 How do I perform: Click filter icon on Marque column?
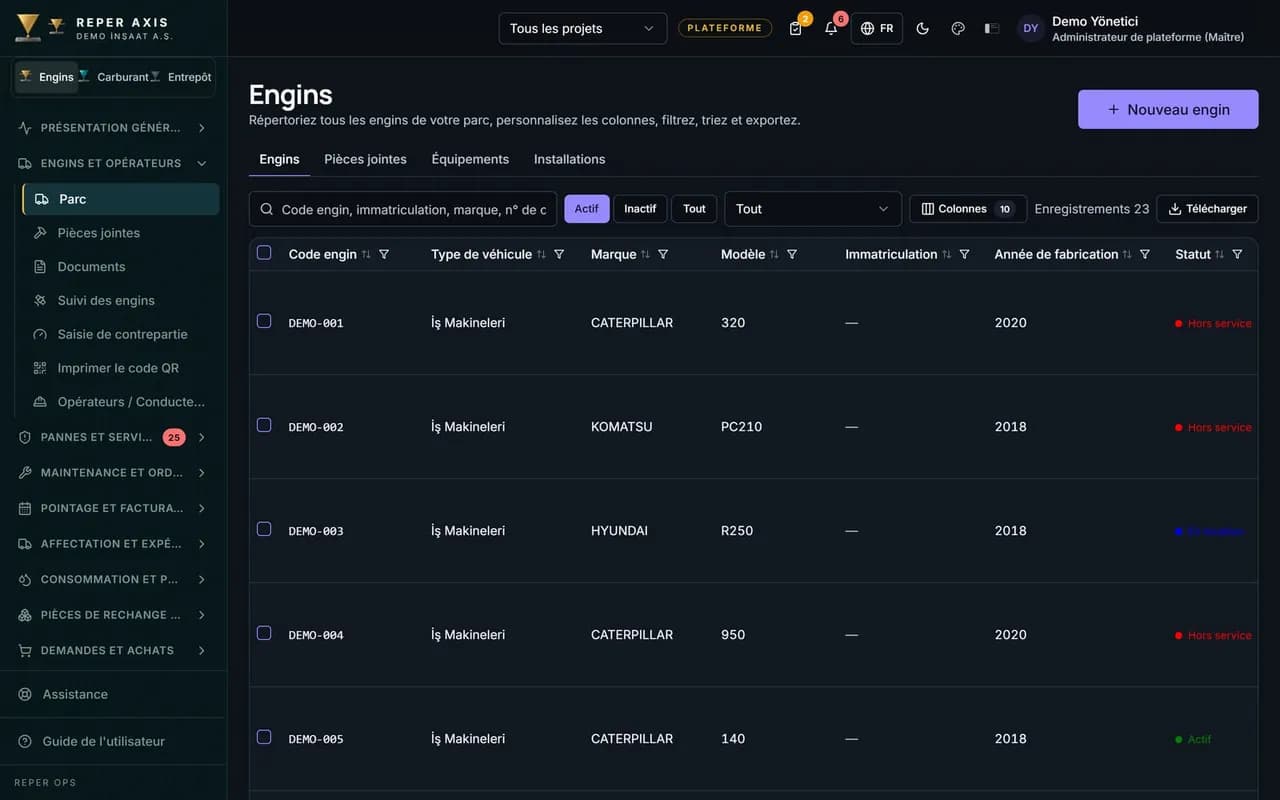click(x=663, y=254)
